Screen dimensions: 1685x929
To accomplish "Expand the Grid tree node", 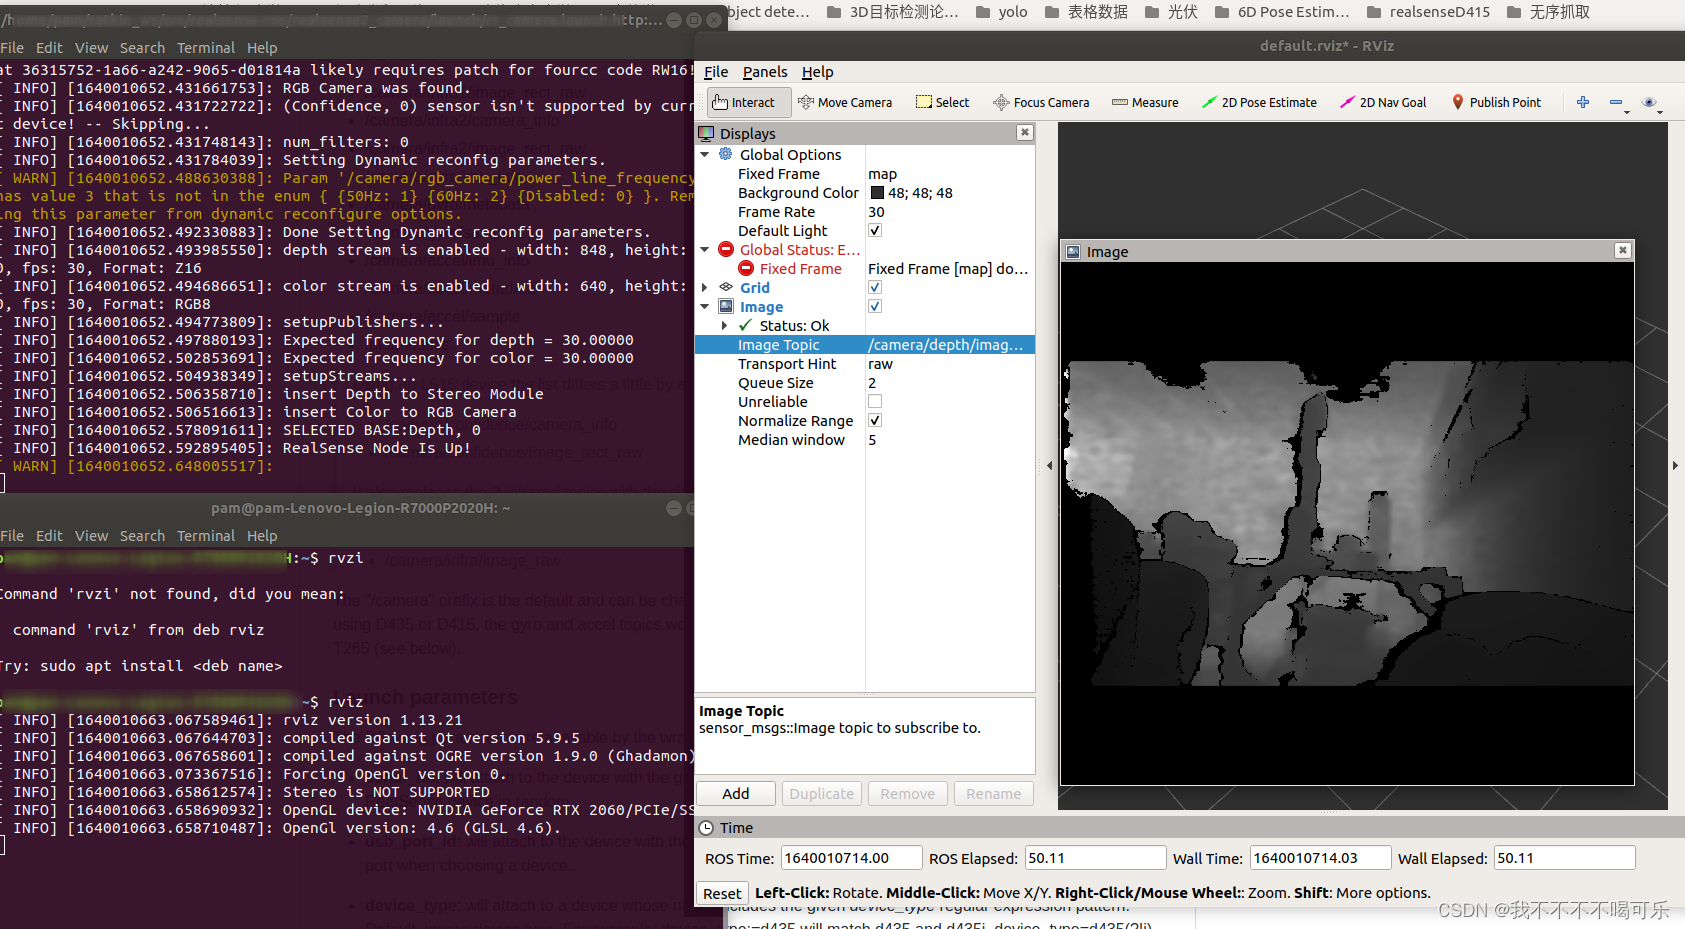I will pos(705,287).
